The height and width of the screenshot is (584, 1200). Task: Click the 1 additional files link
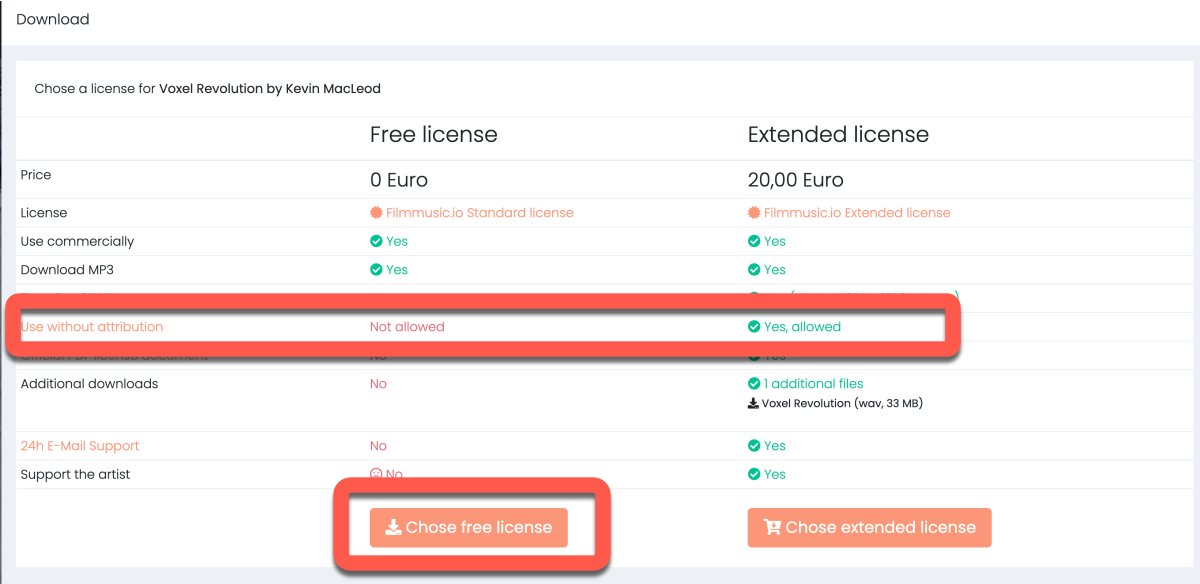(813, 384)
